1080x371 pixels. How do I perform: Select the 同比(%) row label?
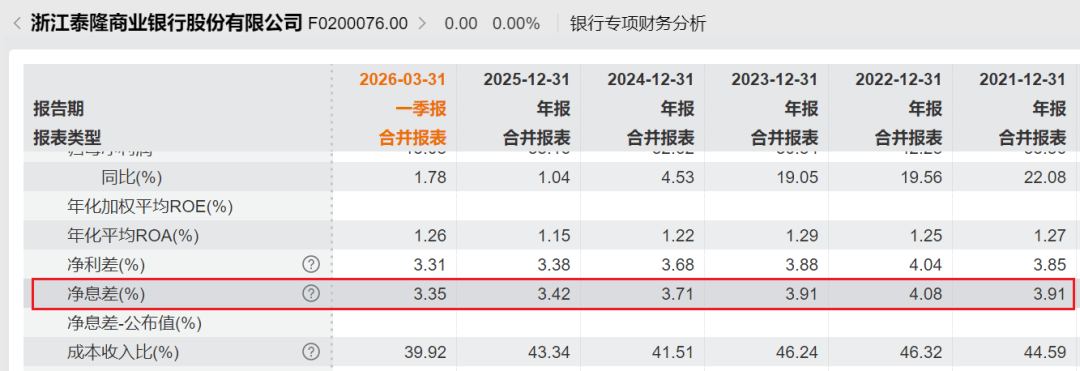point(131,177)
